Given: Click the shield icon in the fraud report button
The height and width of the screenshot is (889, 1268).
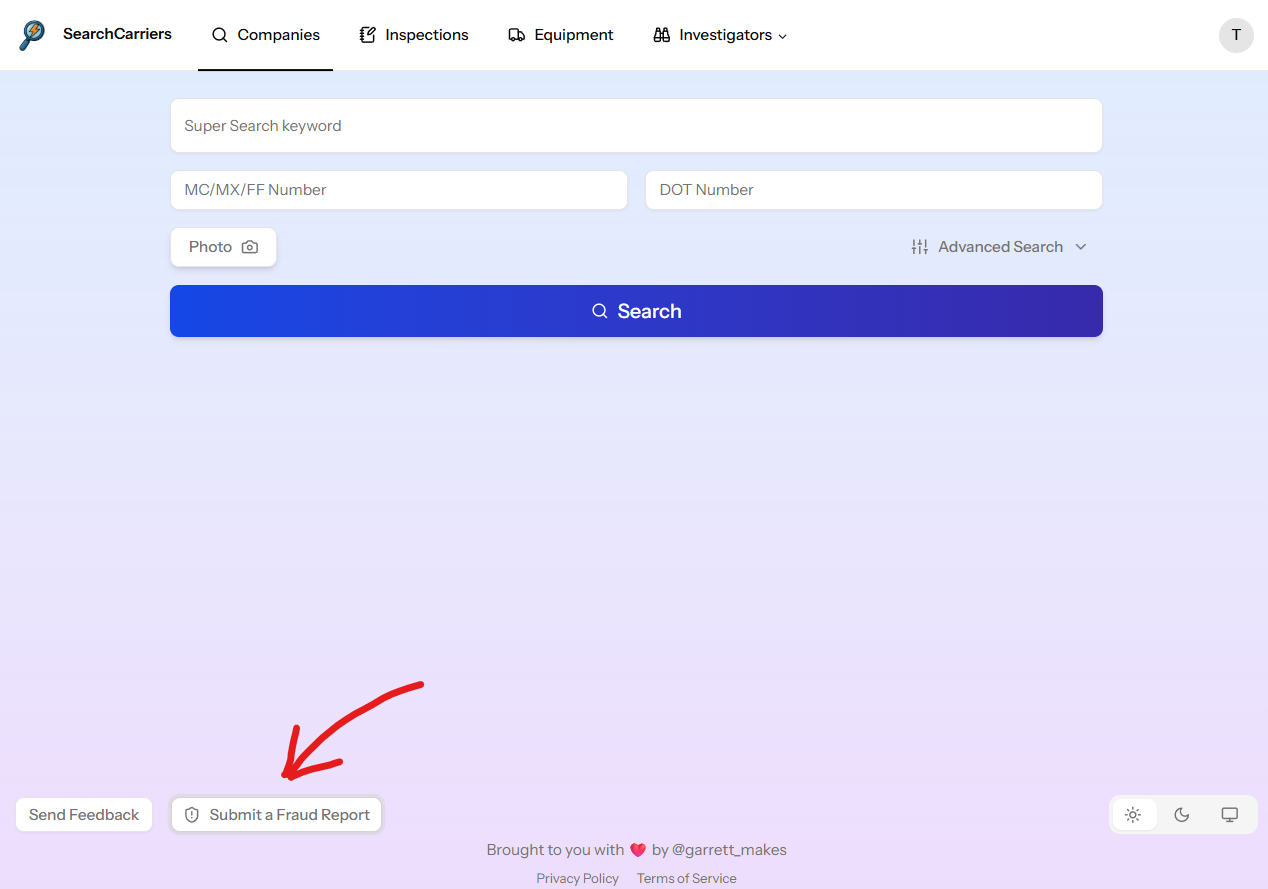Looking at the screenshot, I should (192, 814).
